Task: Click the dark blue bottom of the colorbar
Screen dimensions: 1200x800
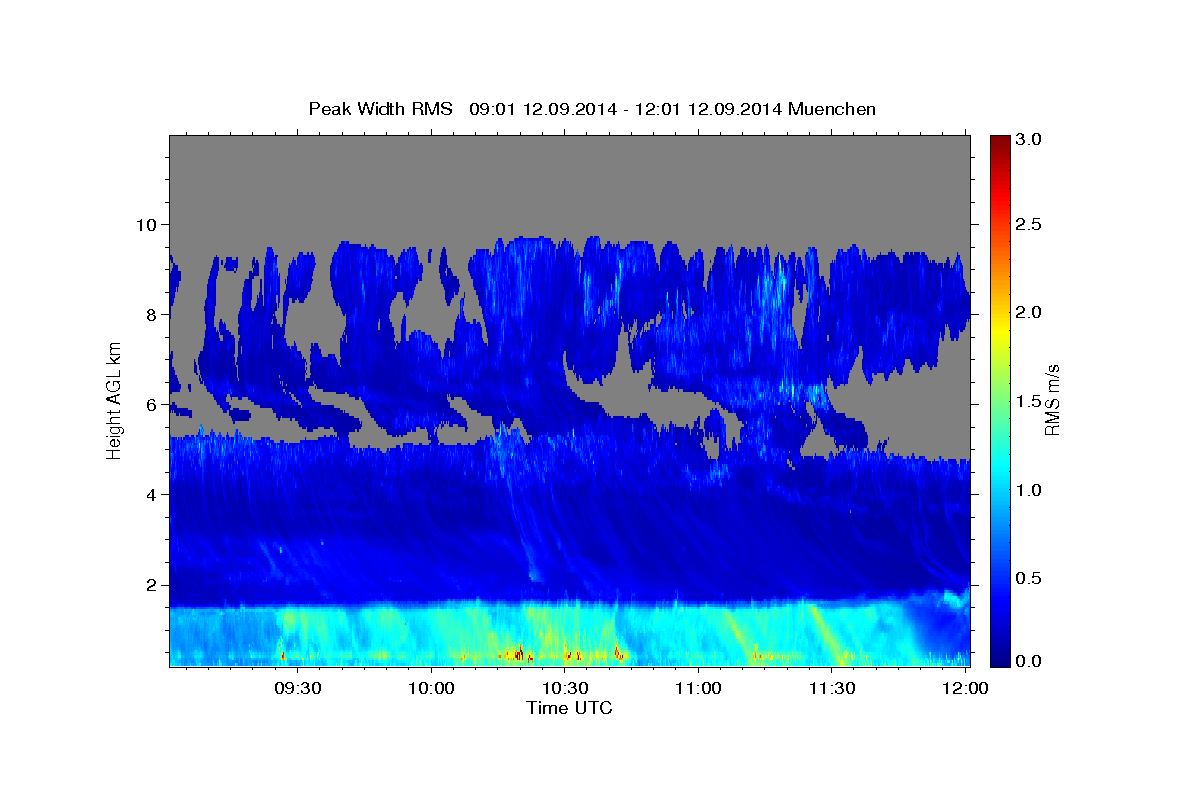Action: click(1000, 658)
